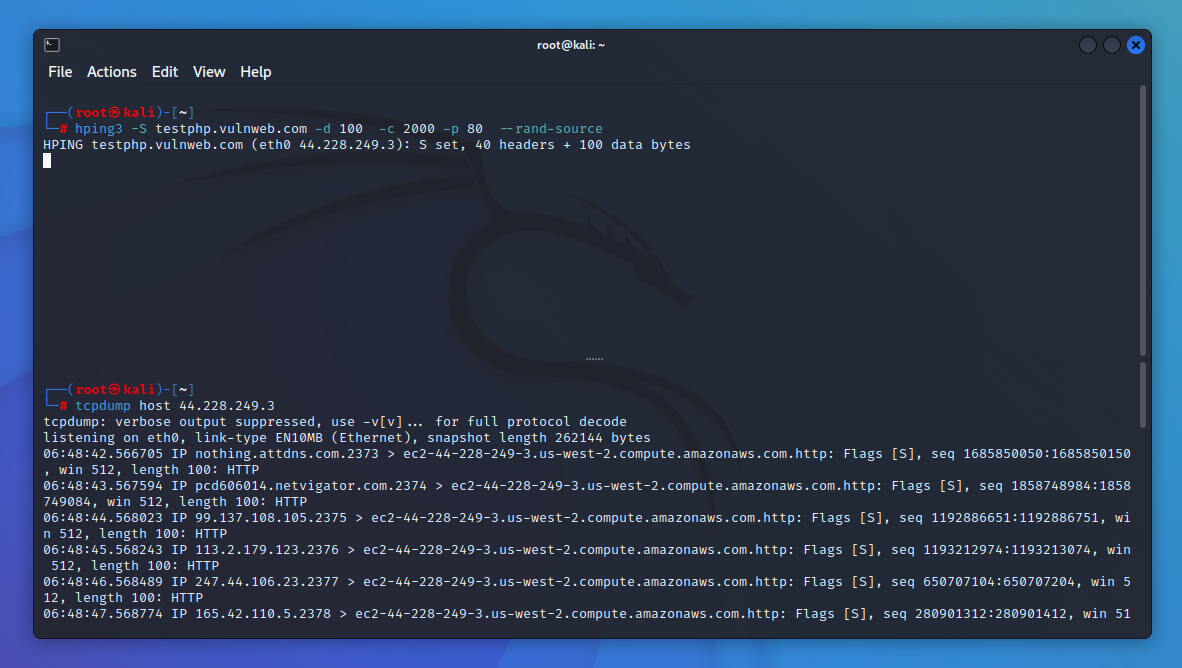
Task: Click the 'HPING testphp.vulnweb.com' output line
Action: click(x=366, y=145)
